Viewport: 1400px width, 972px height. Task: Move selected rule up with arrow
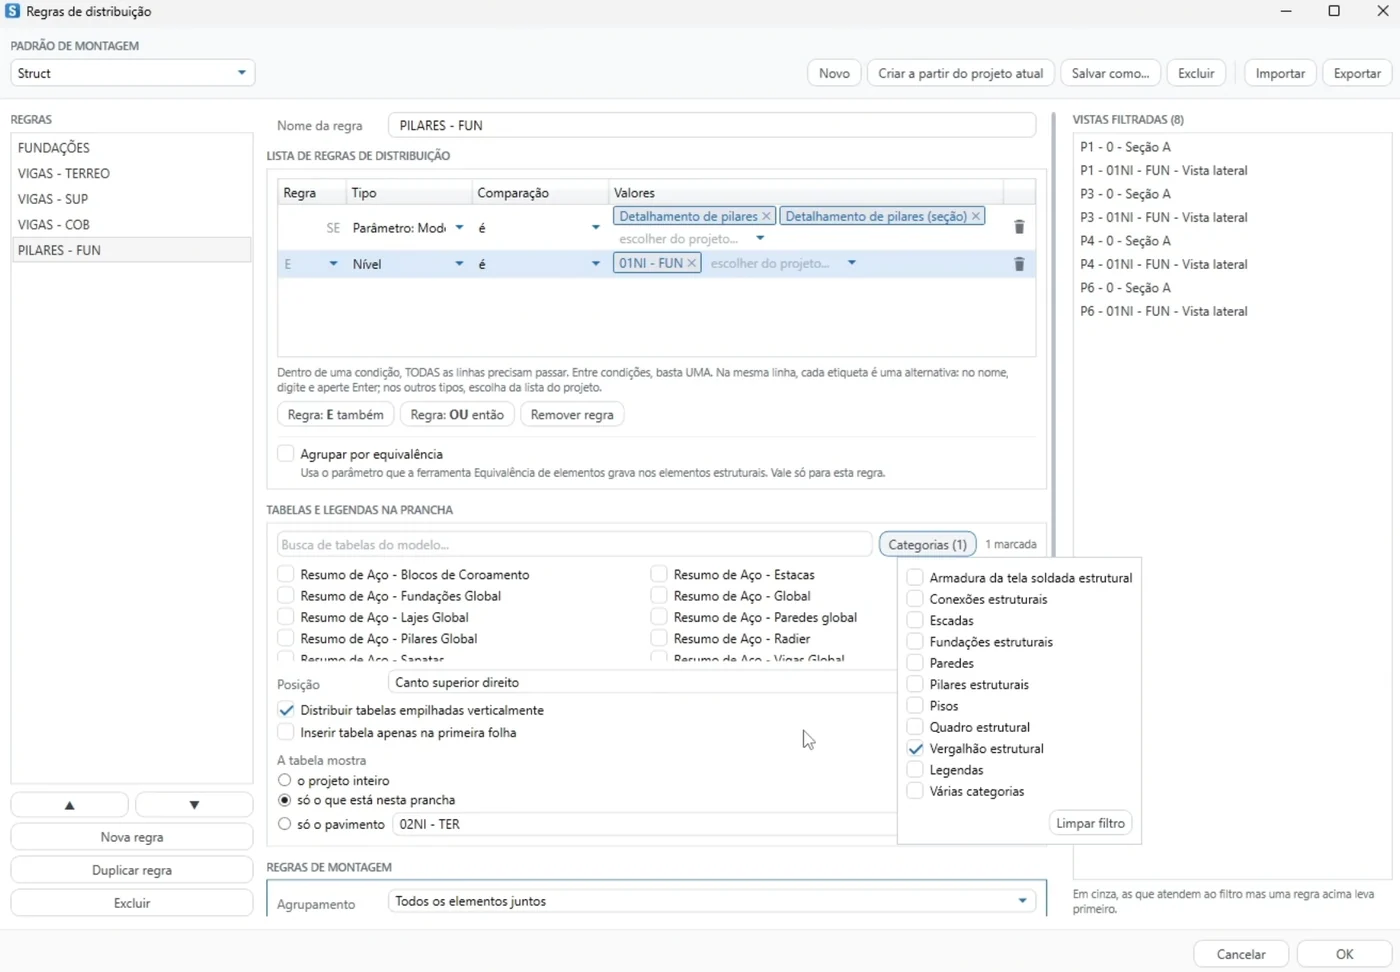(x=70, y=805)
